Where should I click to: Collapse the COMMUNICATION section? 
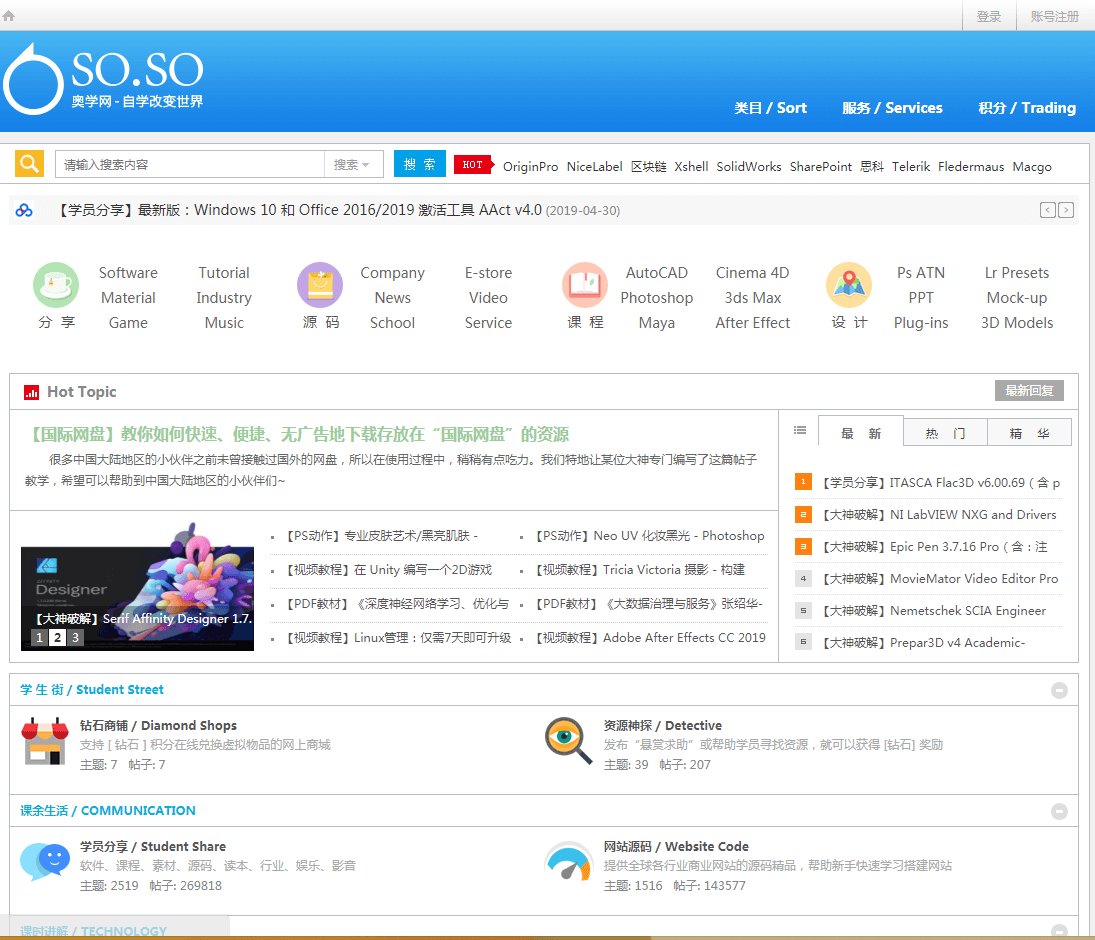tap(1059, 811)
